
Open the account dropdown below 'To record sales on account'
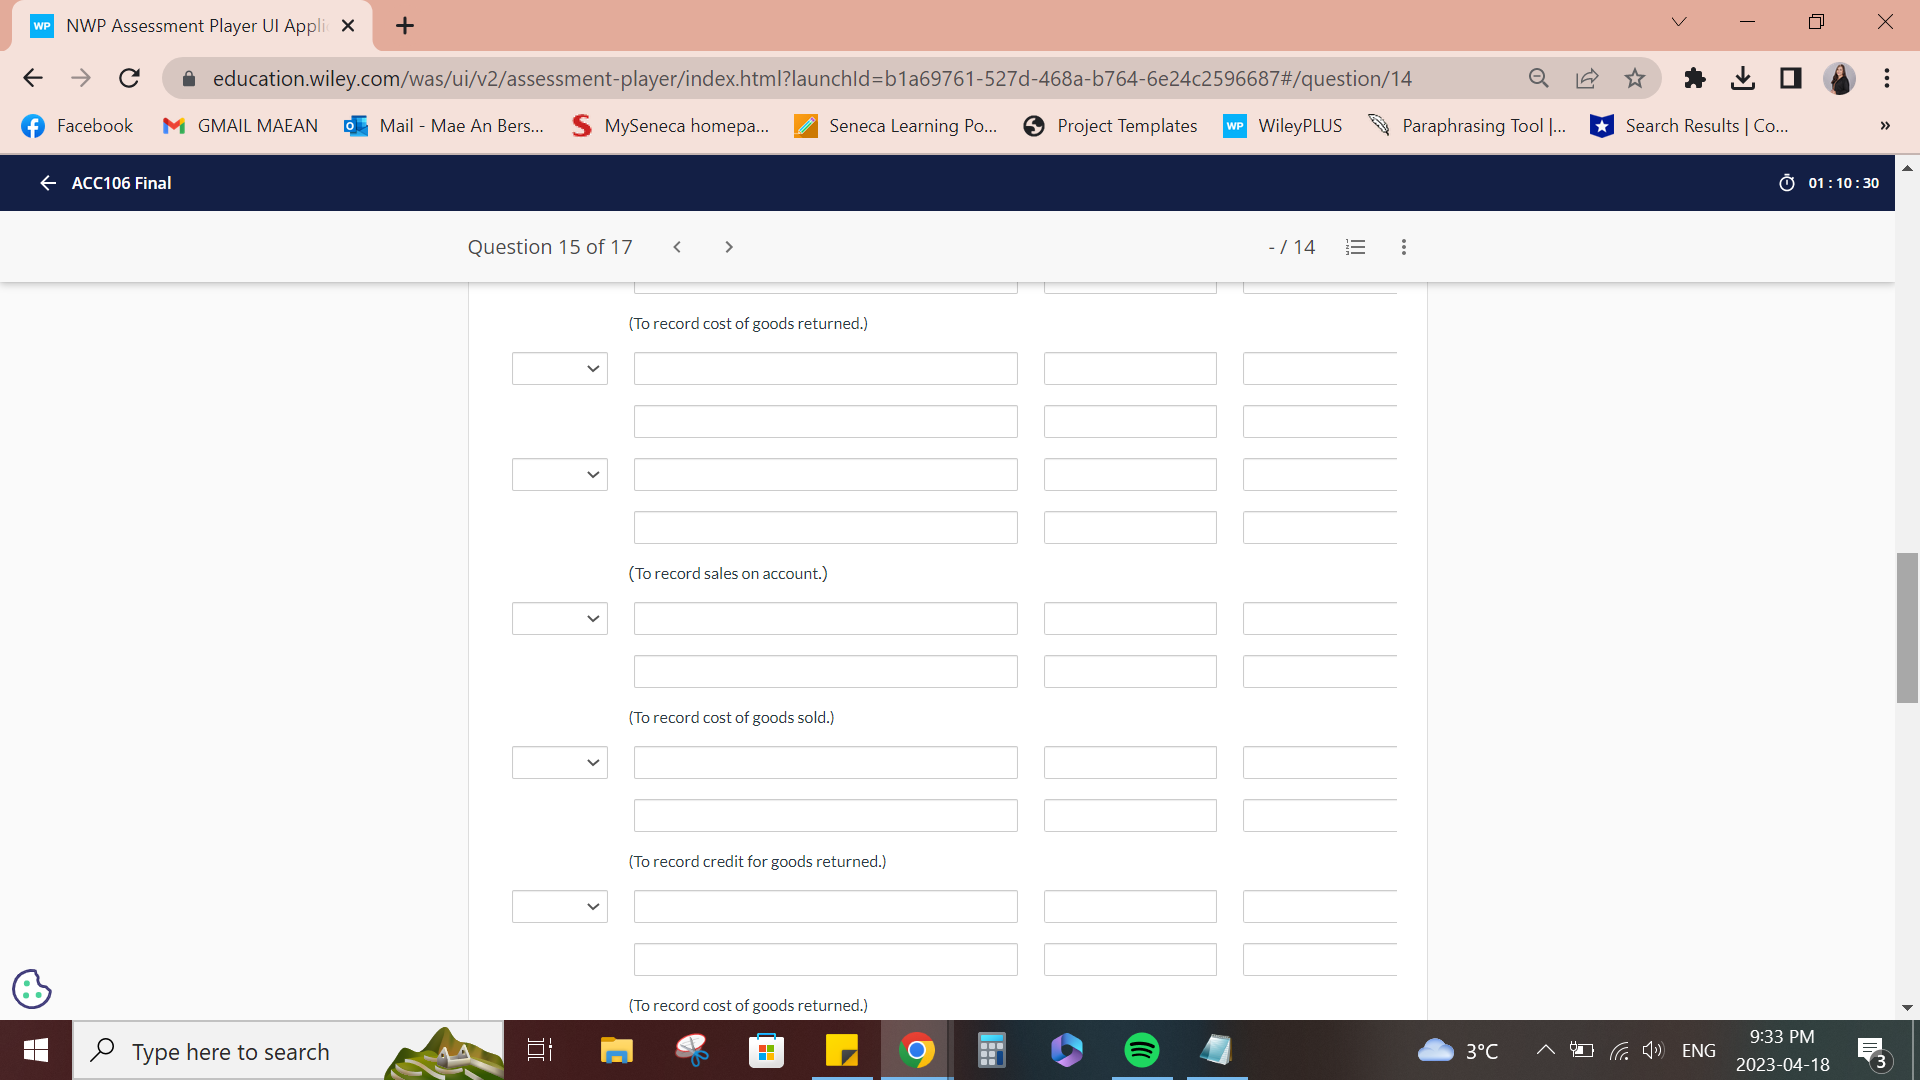(x=559, y=618)
